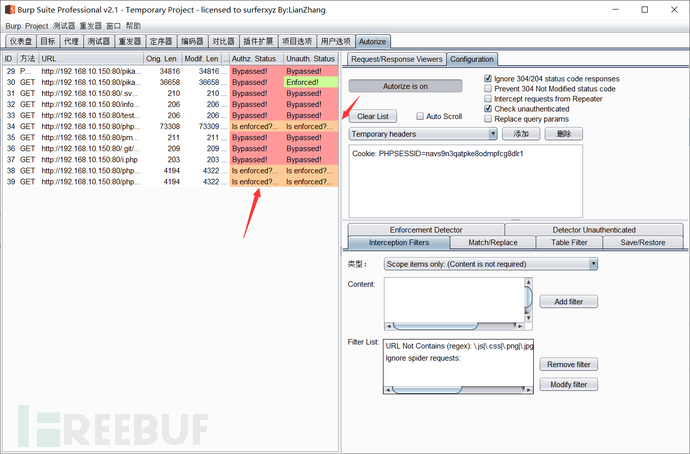The width and height of the screenshot is (690, 454).
Task: Sort by the Authz. Status column header
Action: (x=256, y=59)
